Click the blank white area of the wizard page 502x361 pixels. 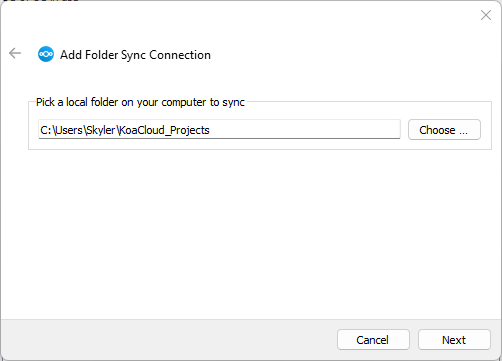pyautogui.click(x=251, y=233)
